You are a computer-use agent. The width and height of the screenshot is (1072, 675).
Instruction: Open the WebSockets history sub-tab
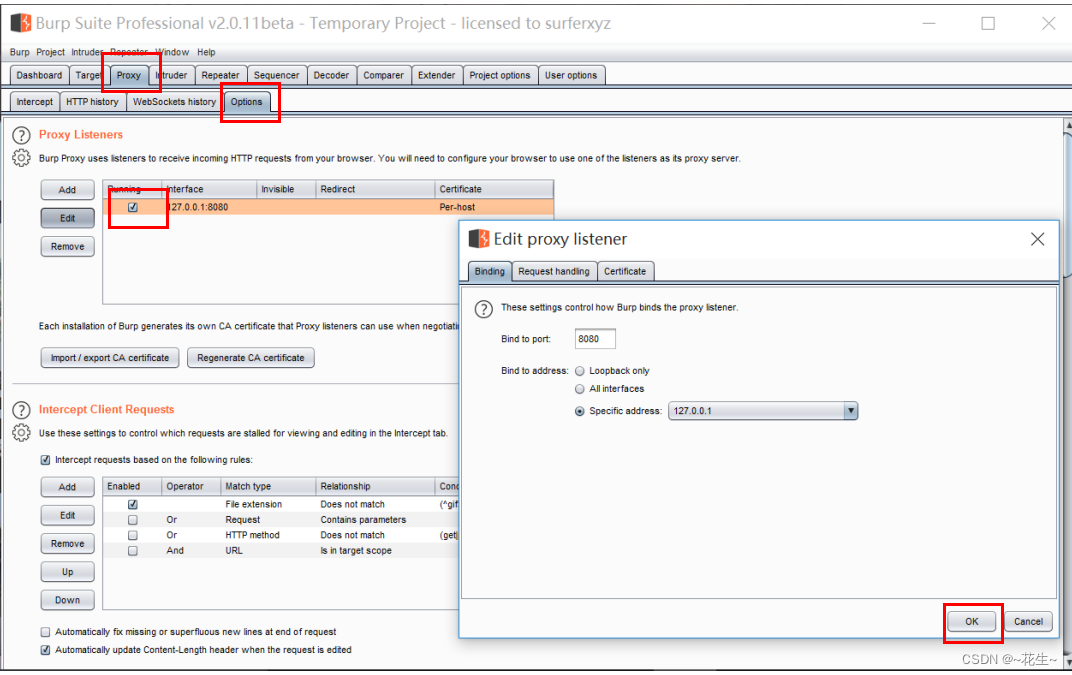pyautogui.click(x=174, y=102)
